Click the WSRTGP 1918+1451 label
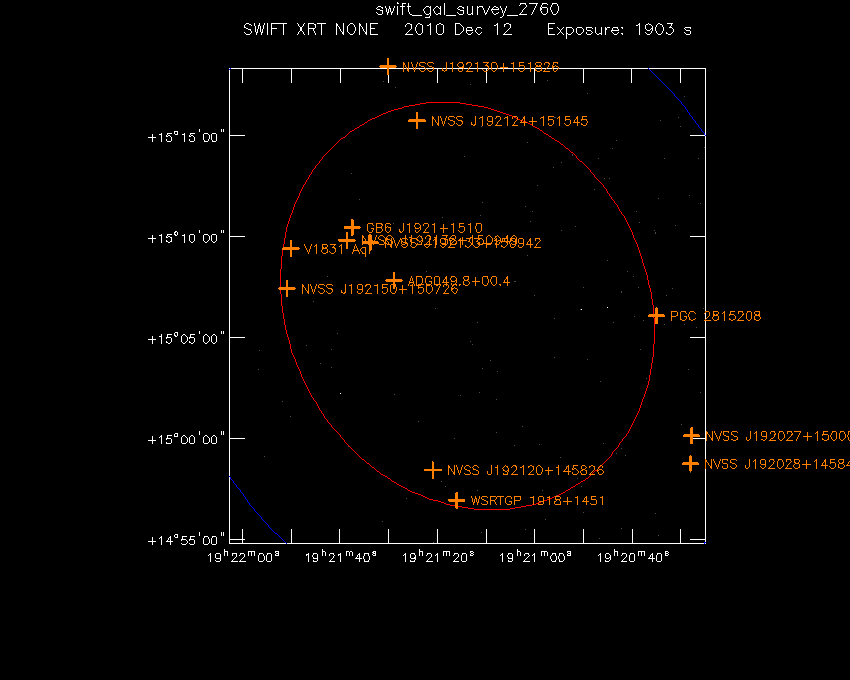The width and height of the screenshot is (850, 680). coord(538,501)
